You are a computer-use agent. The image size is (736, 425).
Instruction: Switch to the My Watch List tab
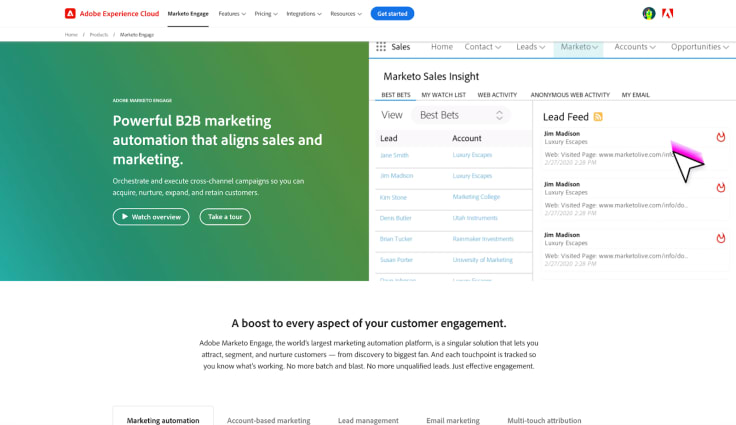tap(444, 95)
